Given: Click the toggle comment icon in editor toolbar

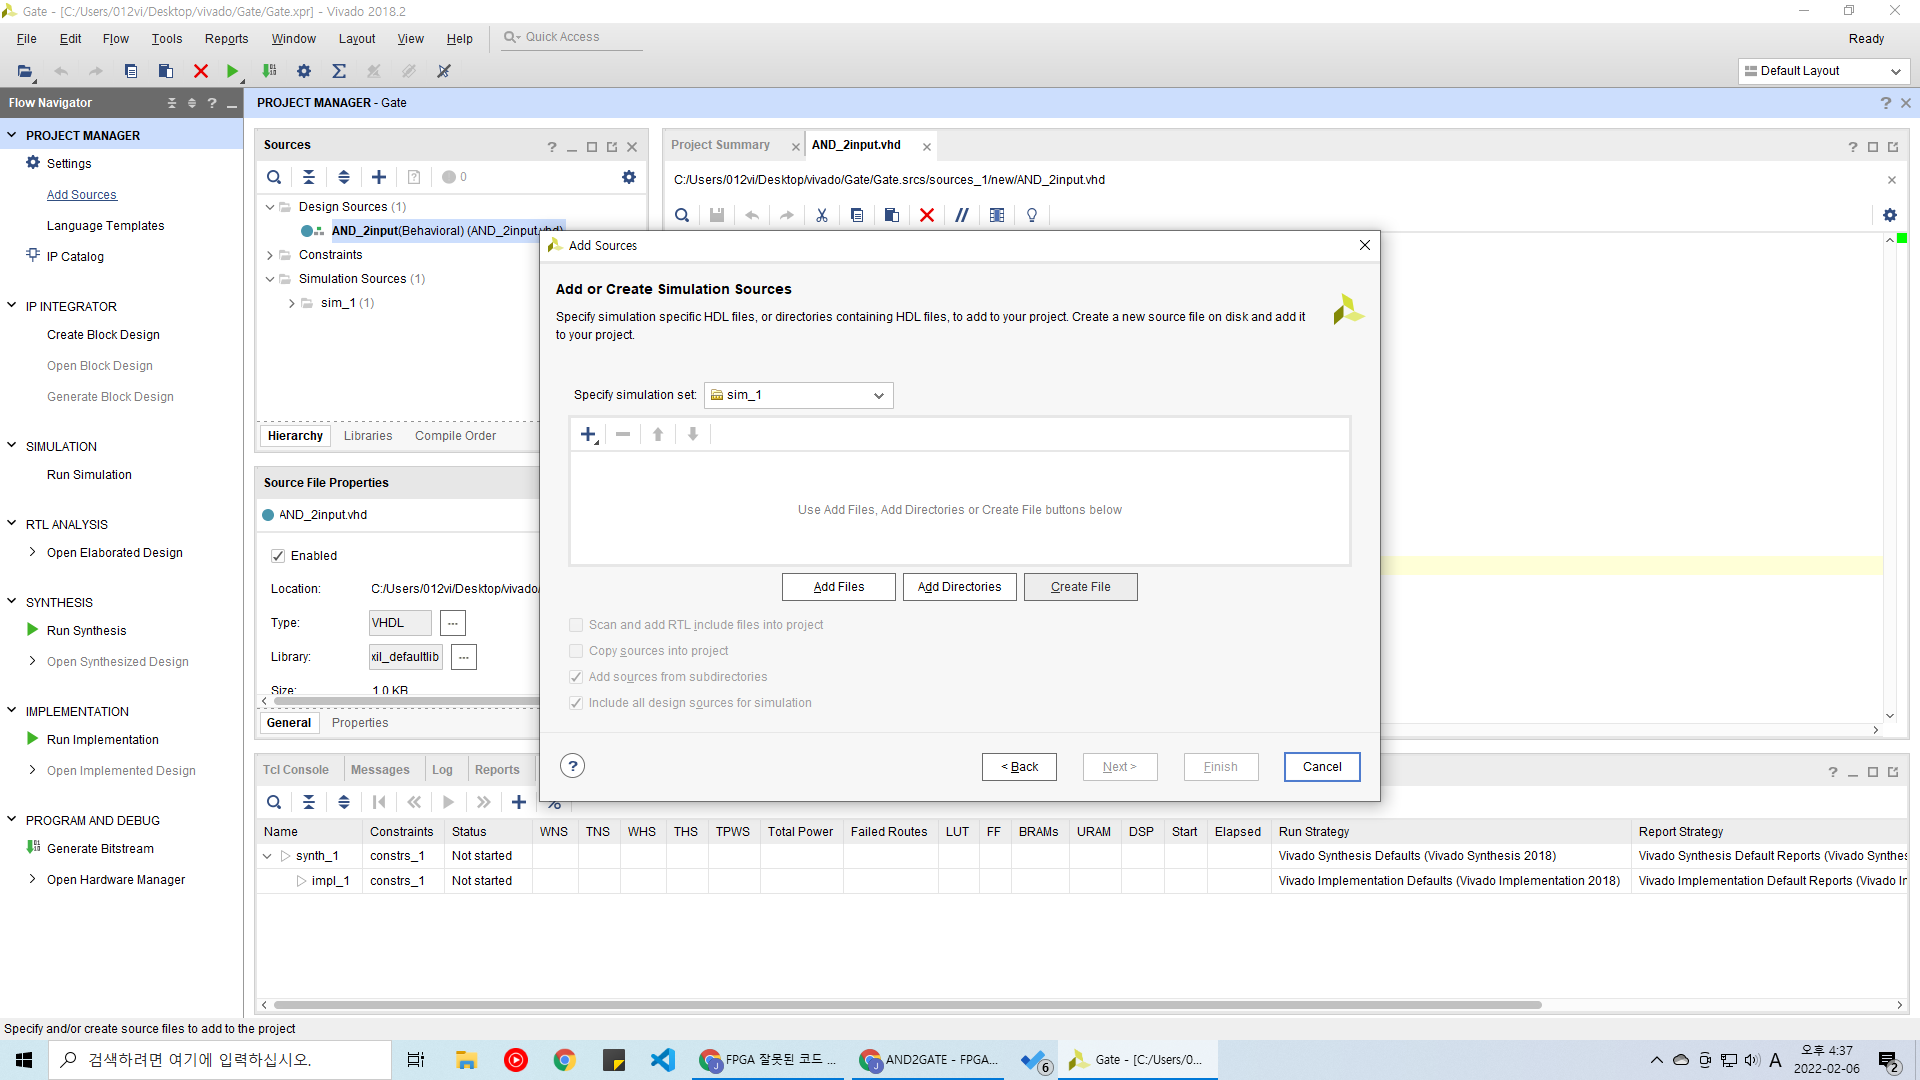Looking at the screenshot, I should pyautogui.click(x=961, y=215).
